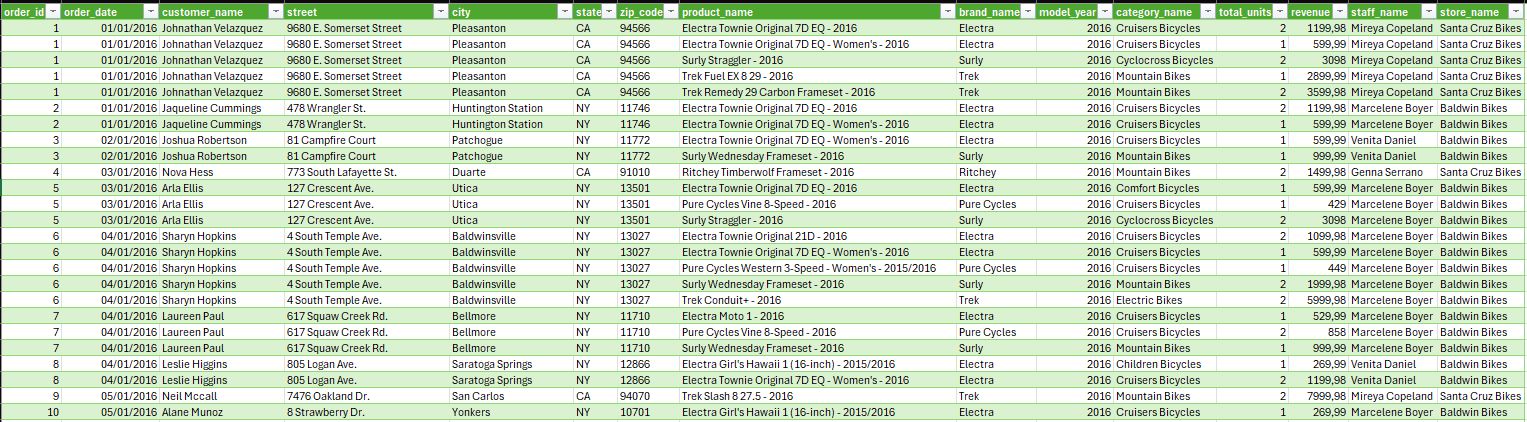1527x422 pixels.
Task: Click the revenue cell '1099,98'
Action: click(1318, 236)
